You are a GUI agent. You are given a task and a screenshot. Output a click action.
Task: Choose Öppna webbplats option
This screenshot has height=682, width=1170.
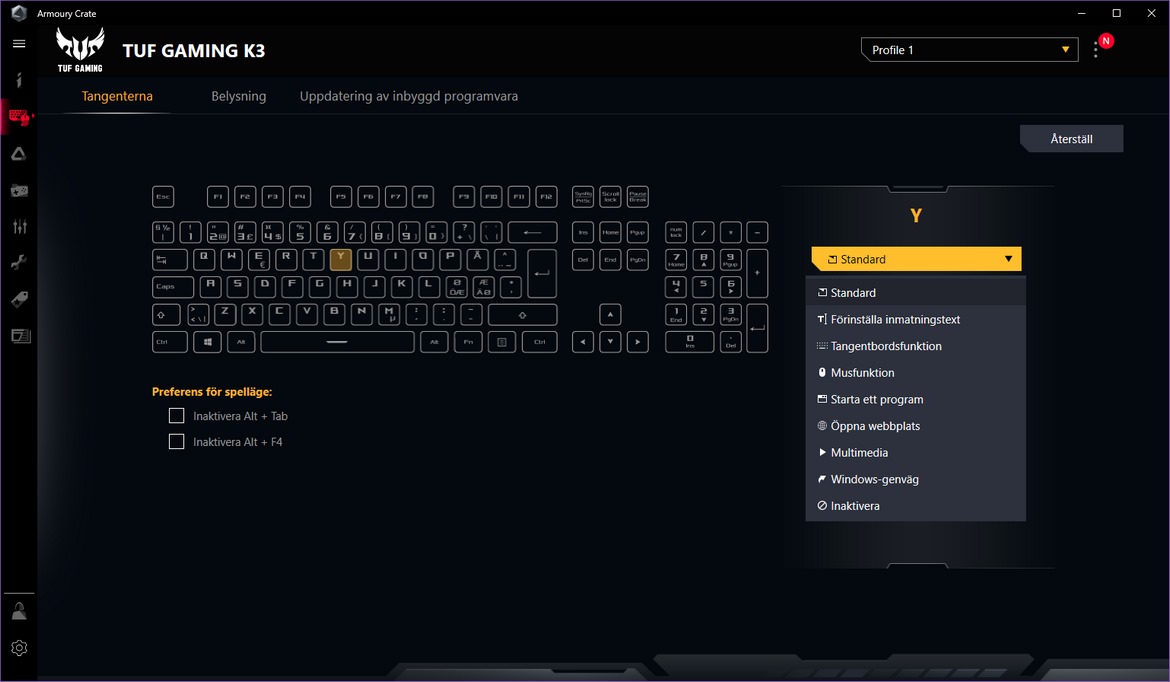click(x=916, y=426)
